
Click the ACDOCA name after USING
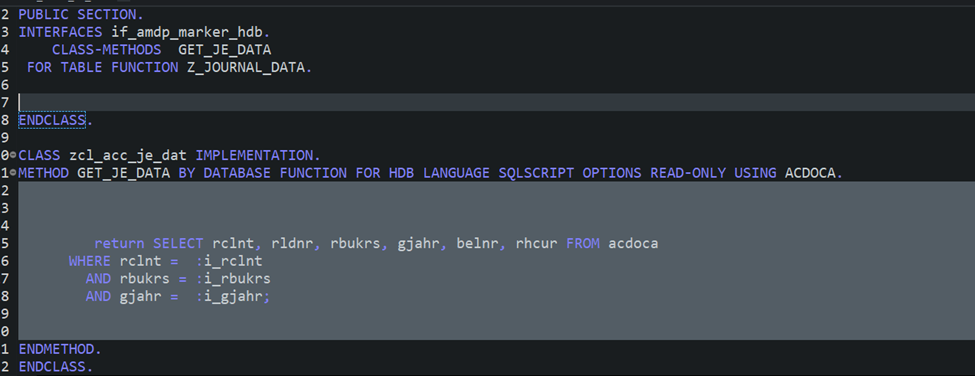click(x=810, y=173)
